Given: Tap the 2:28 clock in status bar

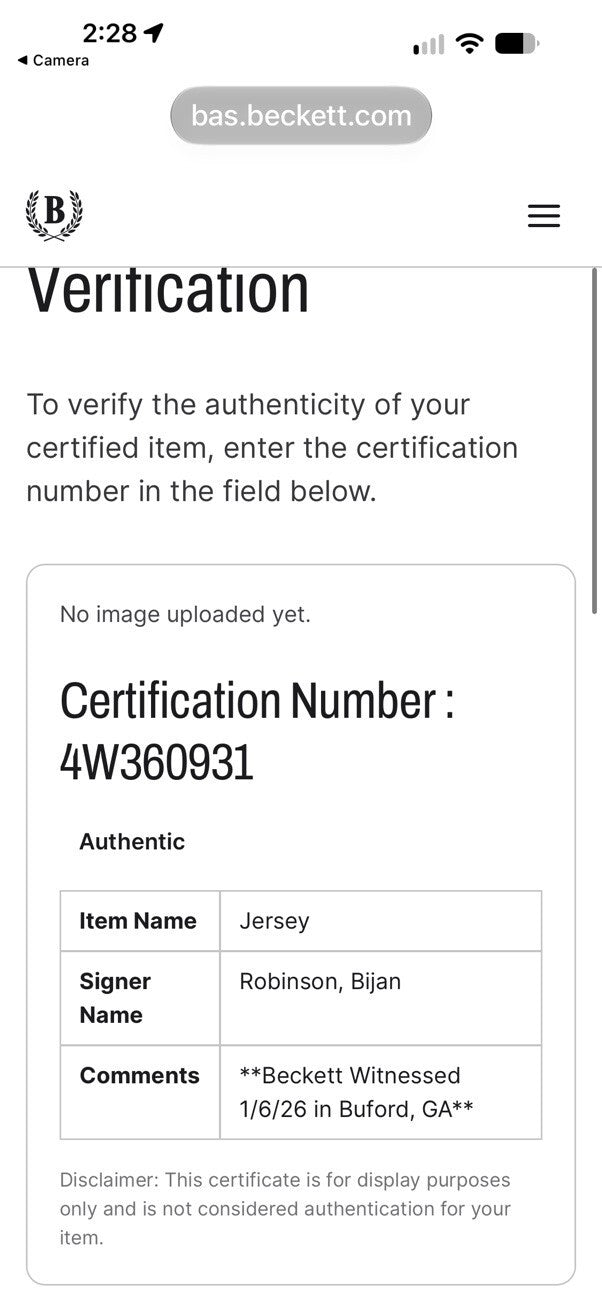Looking at the screenshot, I should (x=109, y=33).
